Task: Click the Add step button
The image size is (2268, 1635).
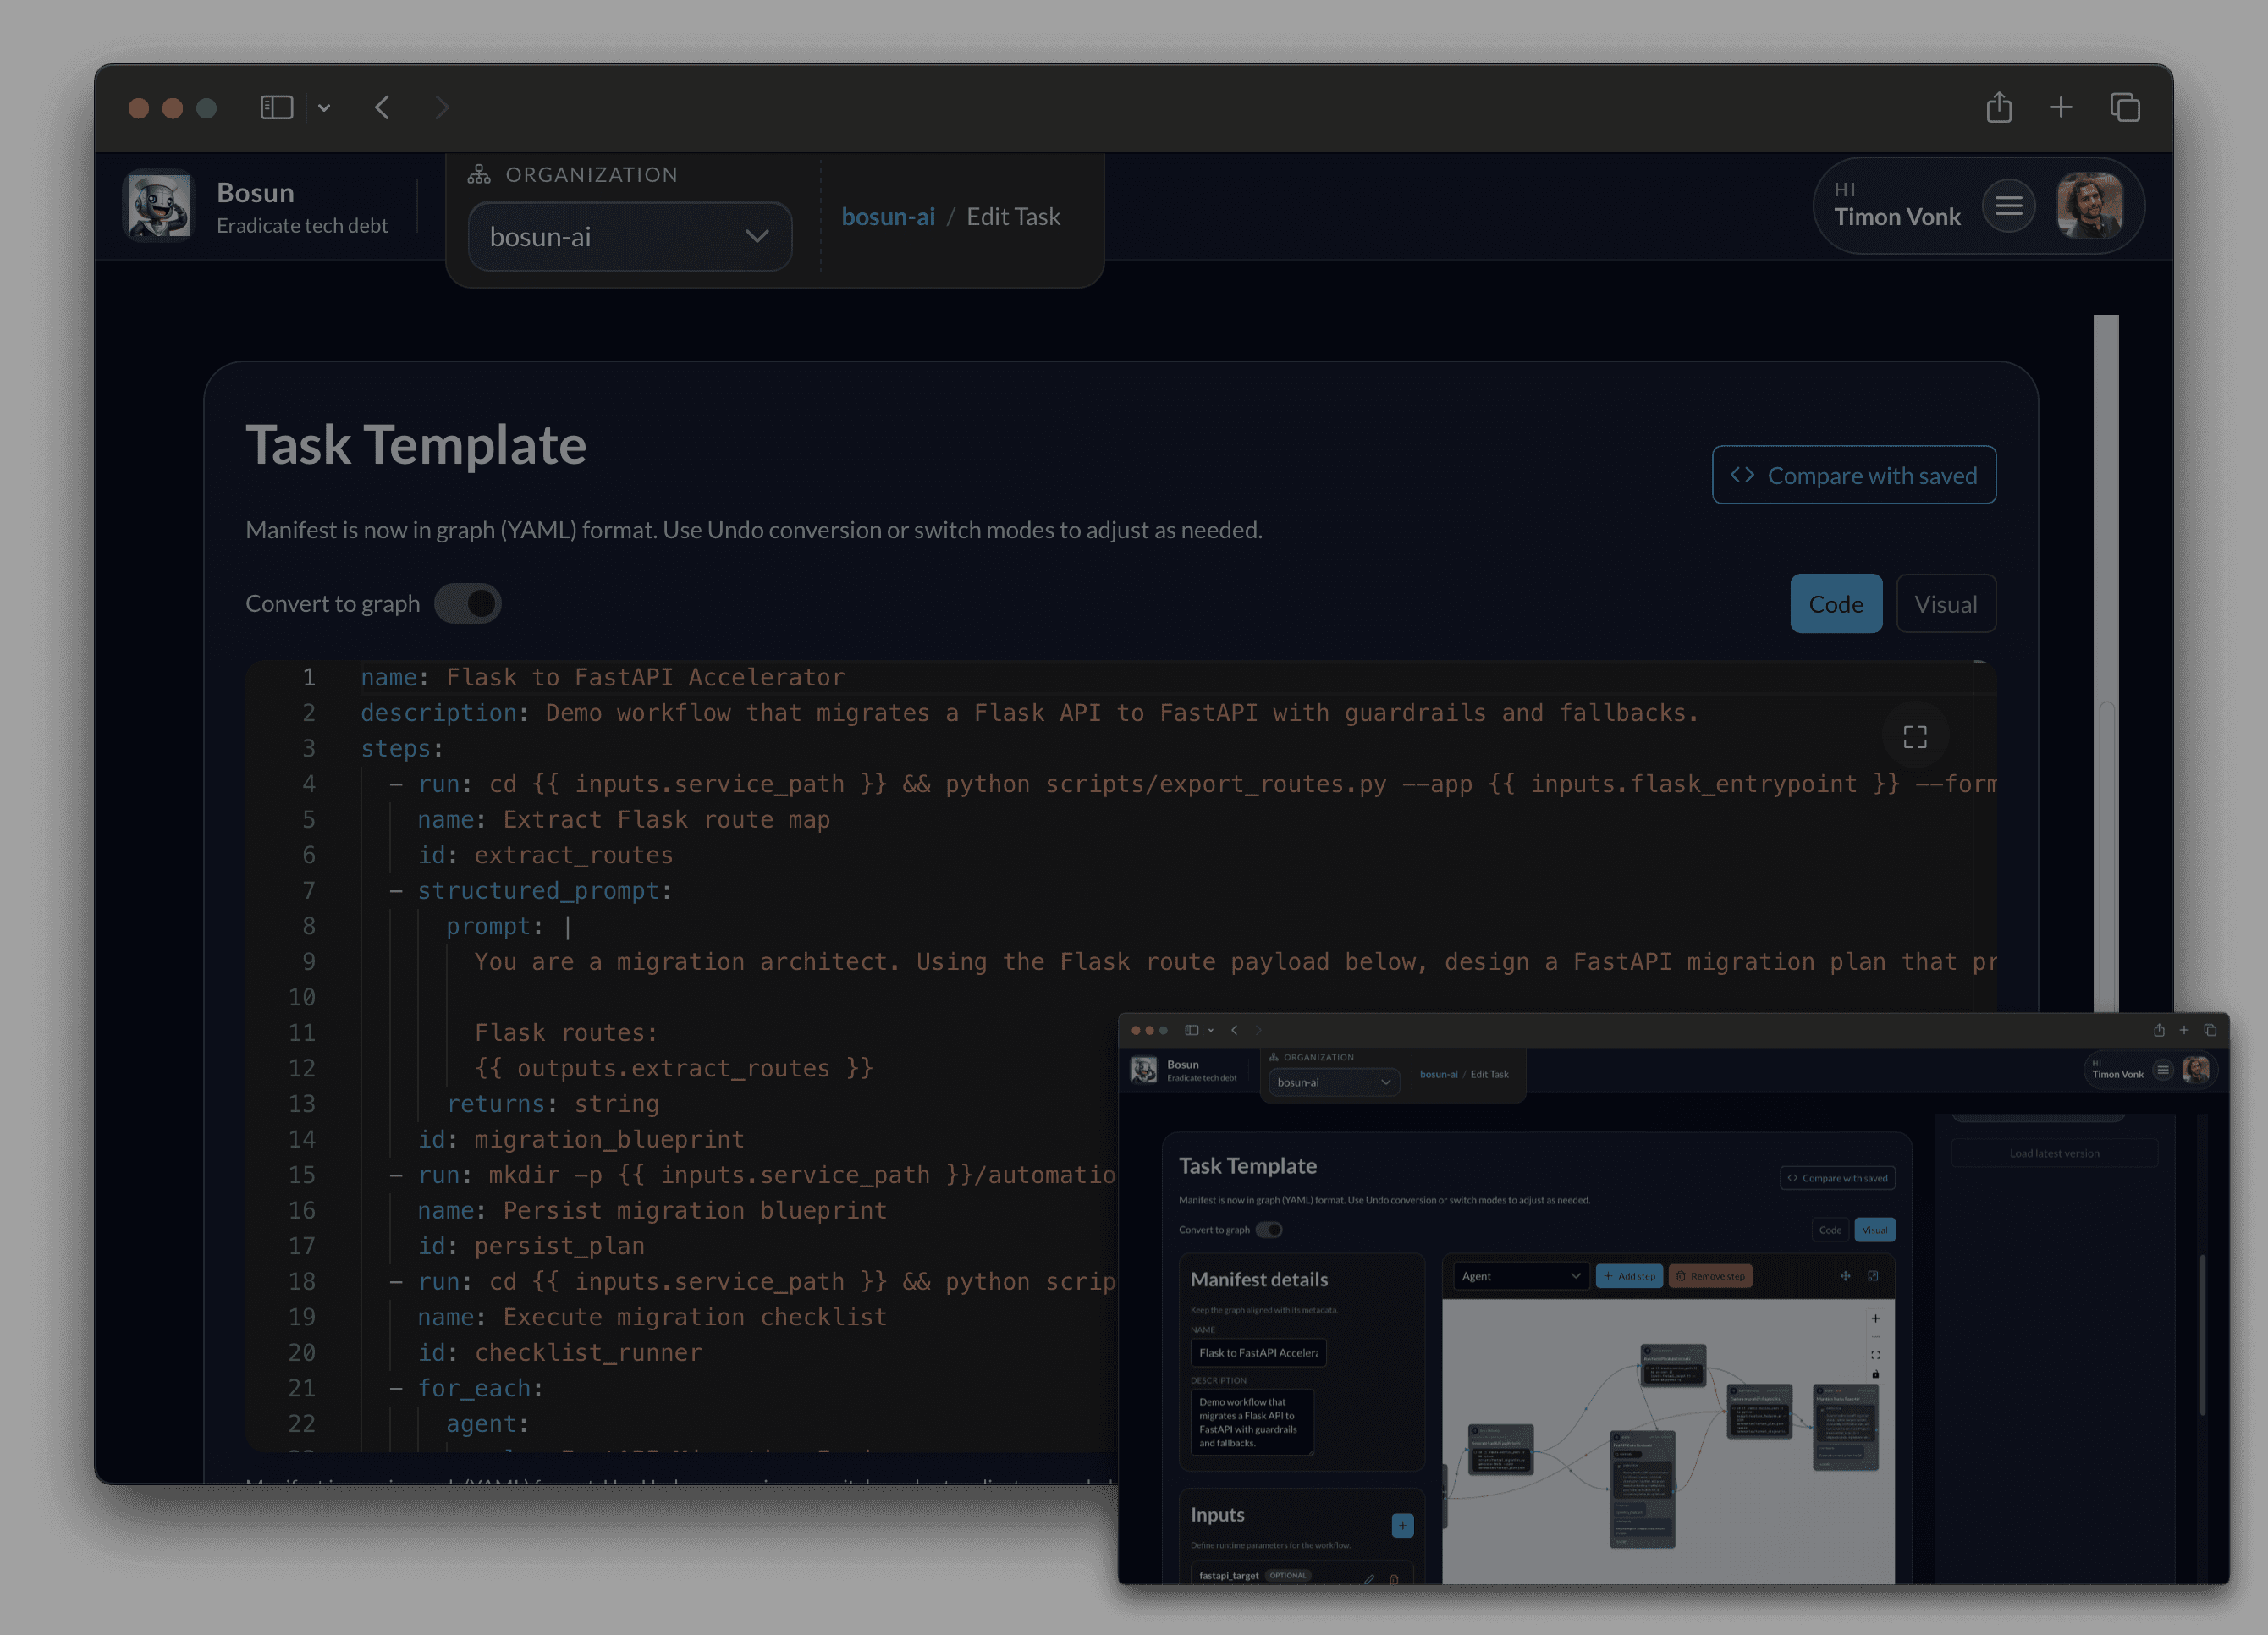Action: 1629,1276
